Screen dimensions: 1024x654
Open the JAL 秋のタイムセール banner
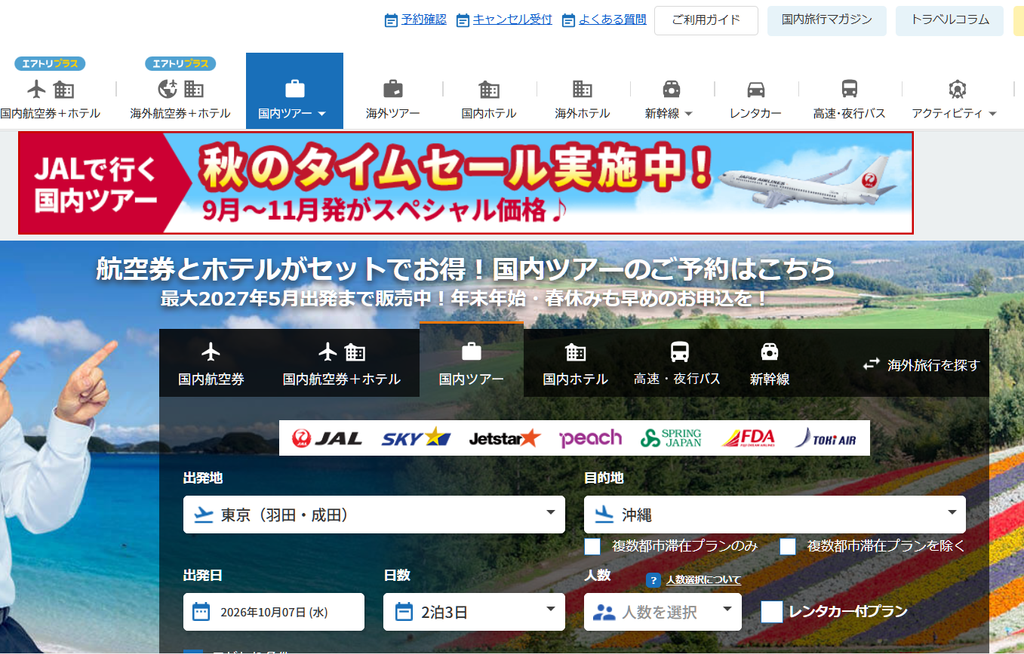(466, 183)
